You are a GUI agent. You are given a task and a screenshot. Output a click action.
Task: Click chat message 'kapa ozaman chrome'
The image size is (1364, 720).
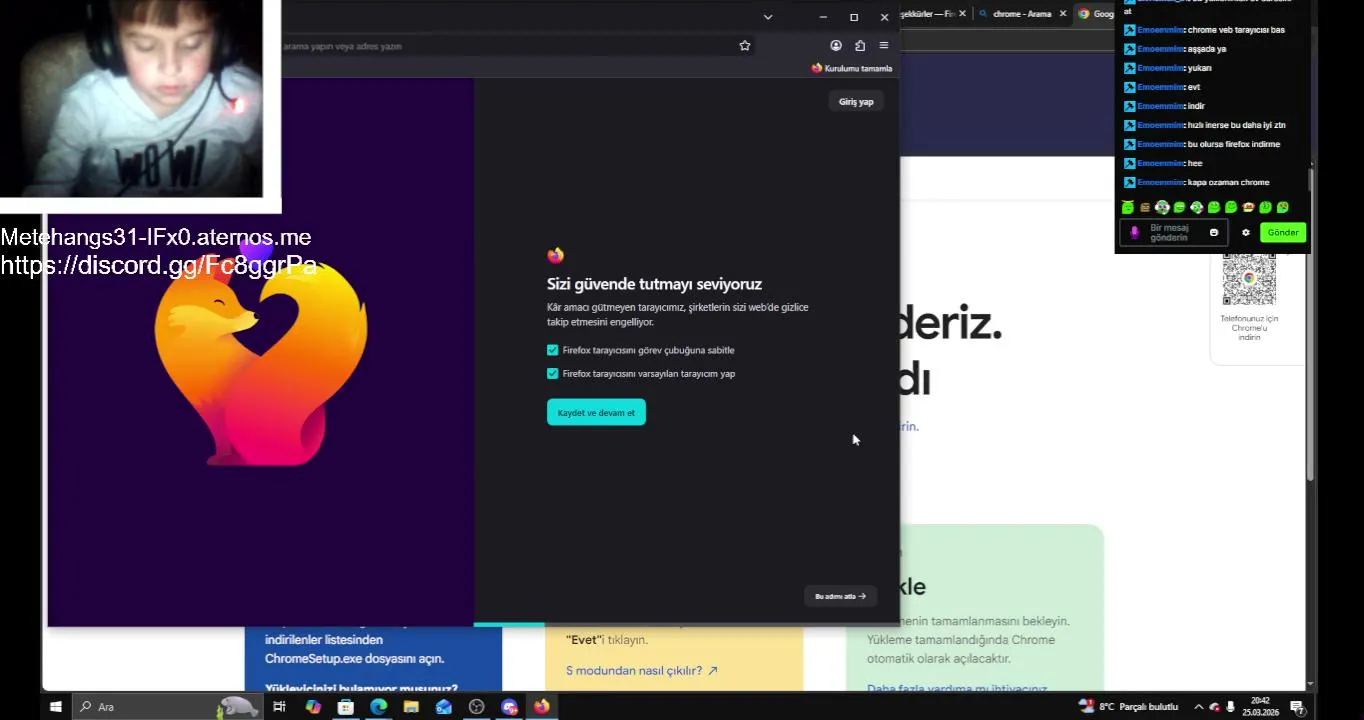click(1228, 182)
